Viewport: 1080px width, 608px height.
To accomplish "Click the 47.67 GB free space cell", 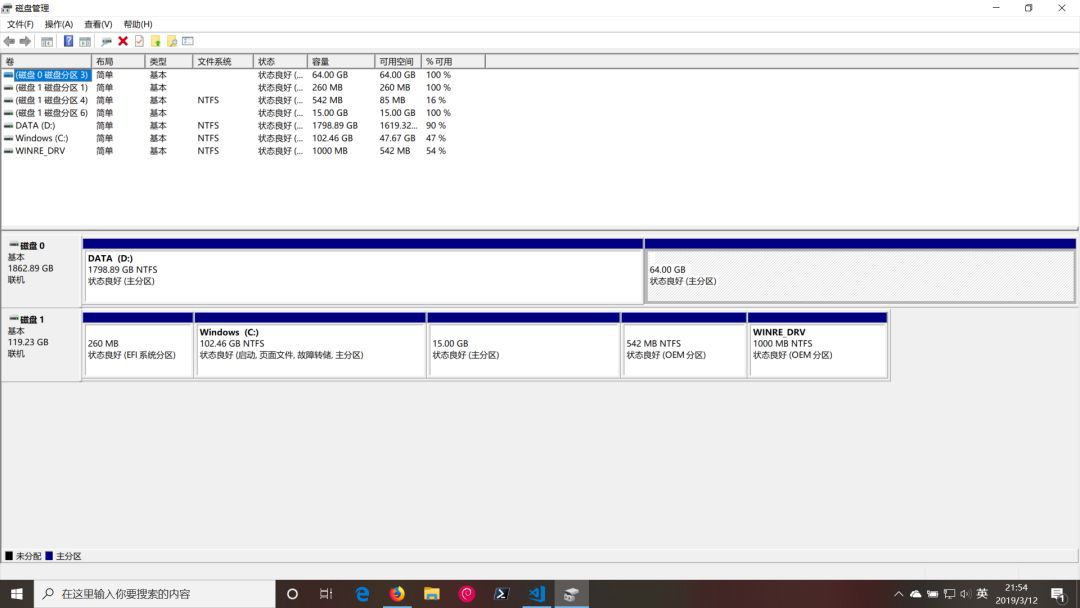I will (397, 138).
